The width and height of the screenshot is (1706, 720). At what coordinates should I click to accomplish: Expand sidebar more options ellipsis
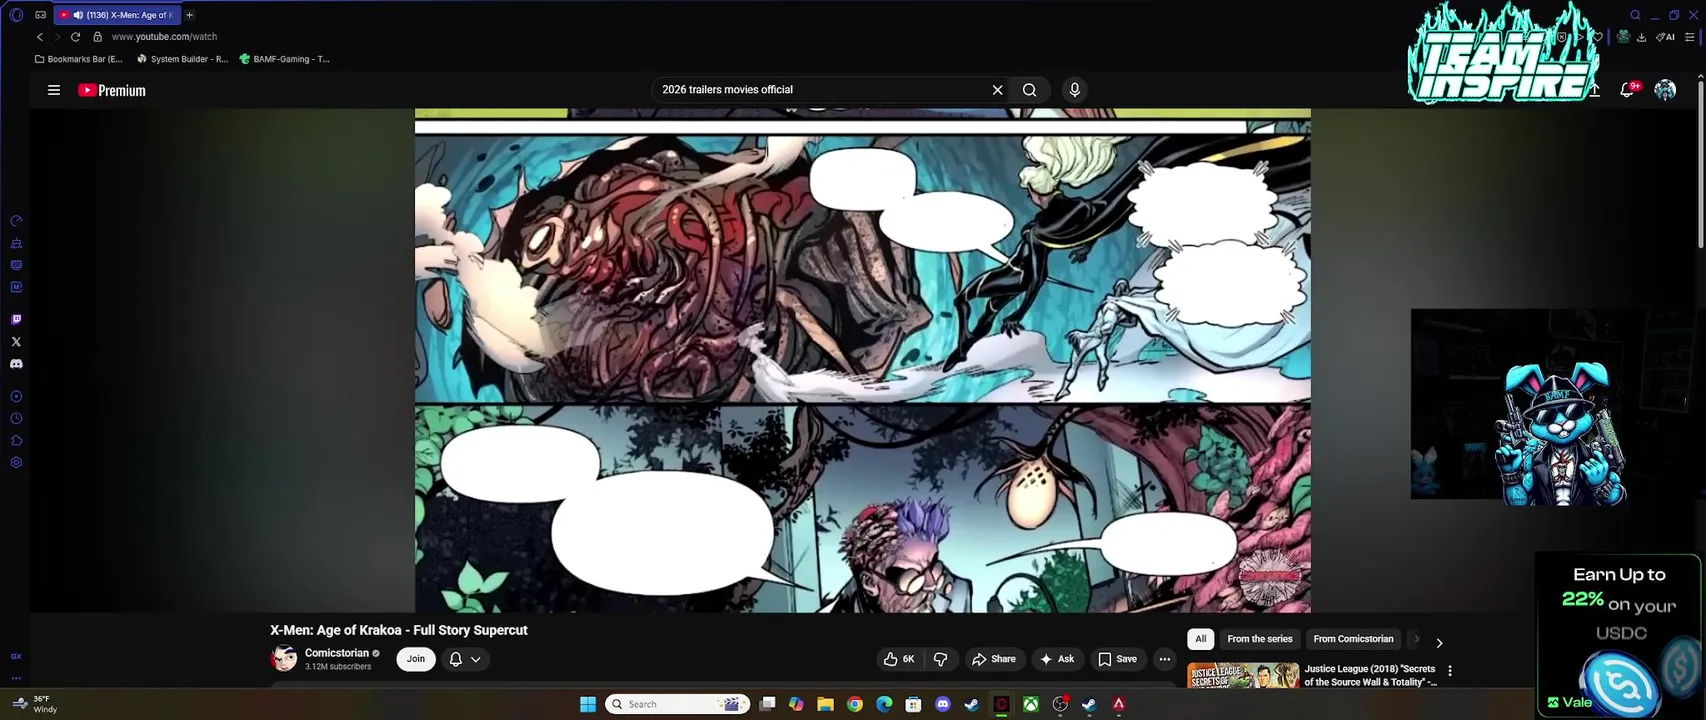pos(16,678)
